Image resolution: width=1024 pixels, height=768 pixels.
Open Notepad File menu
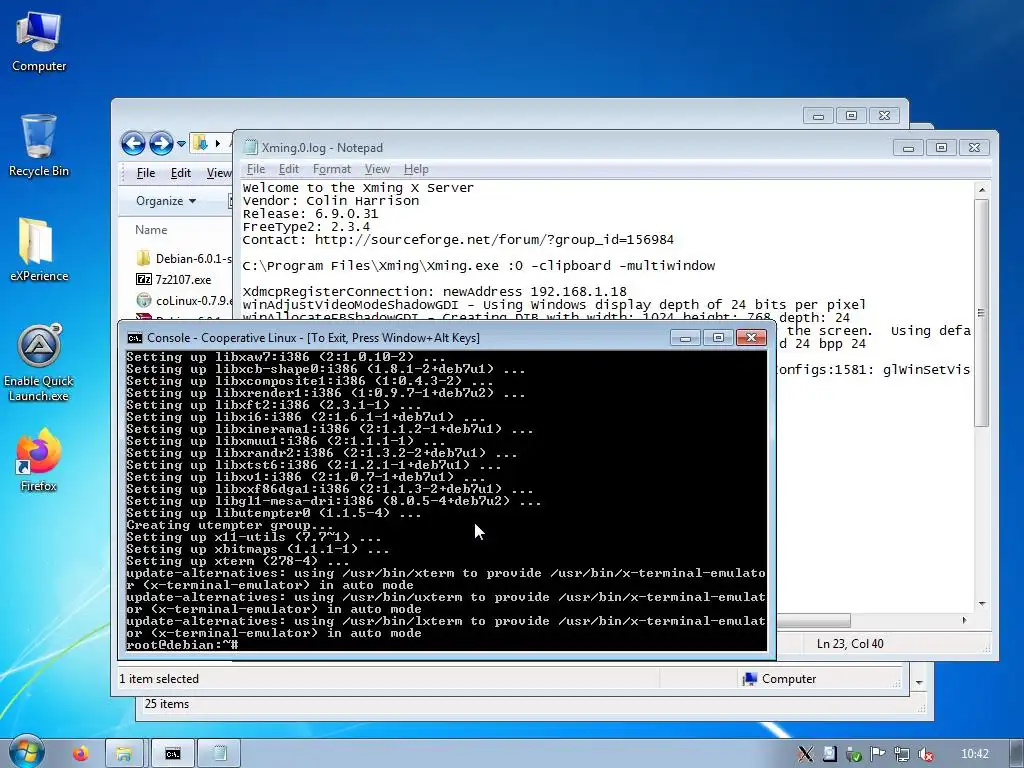coord(256,169)
